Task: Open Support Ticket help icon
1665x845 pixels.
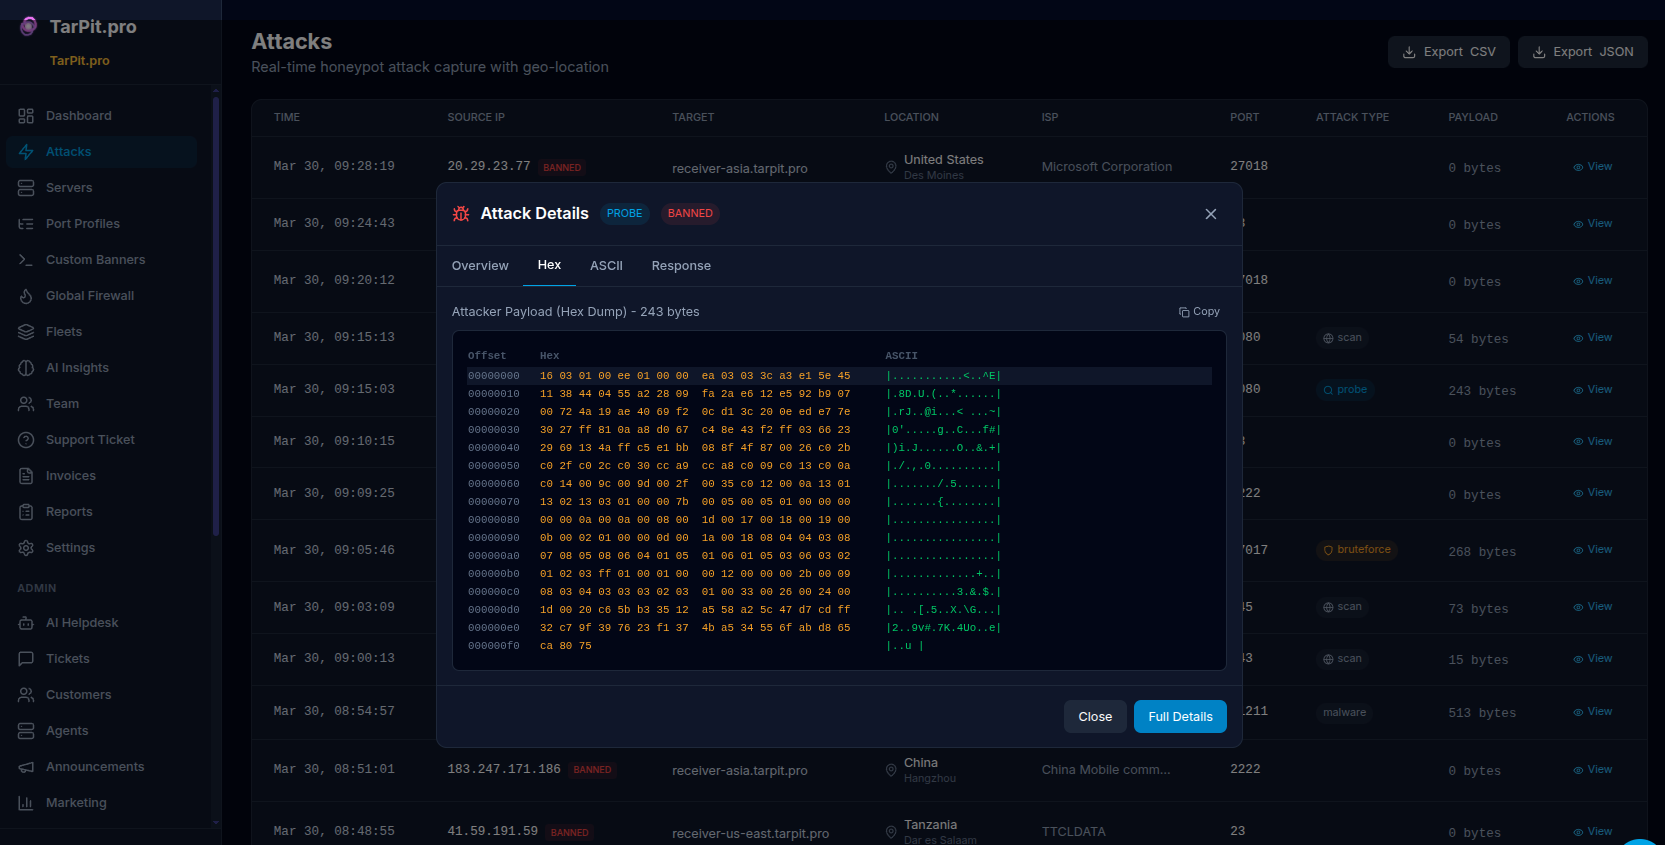Action: click(26, 440)
